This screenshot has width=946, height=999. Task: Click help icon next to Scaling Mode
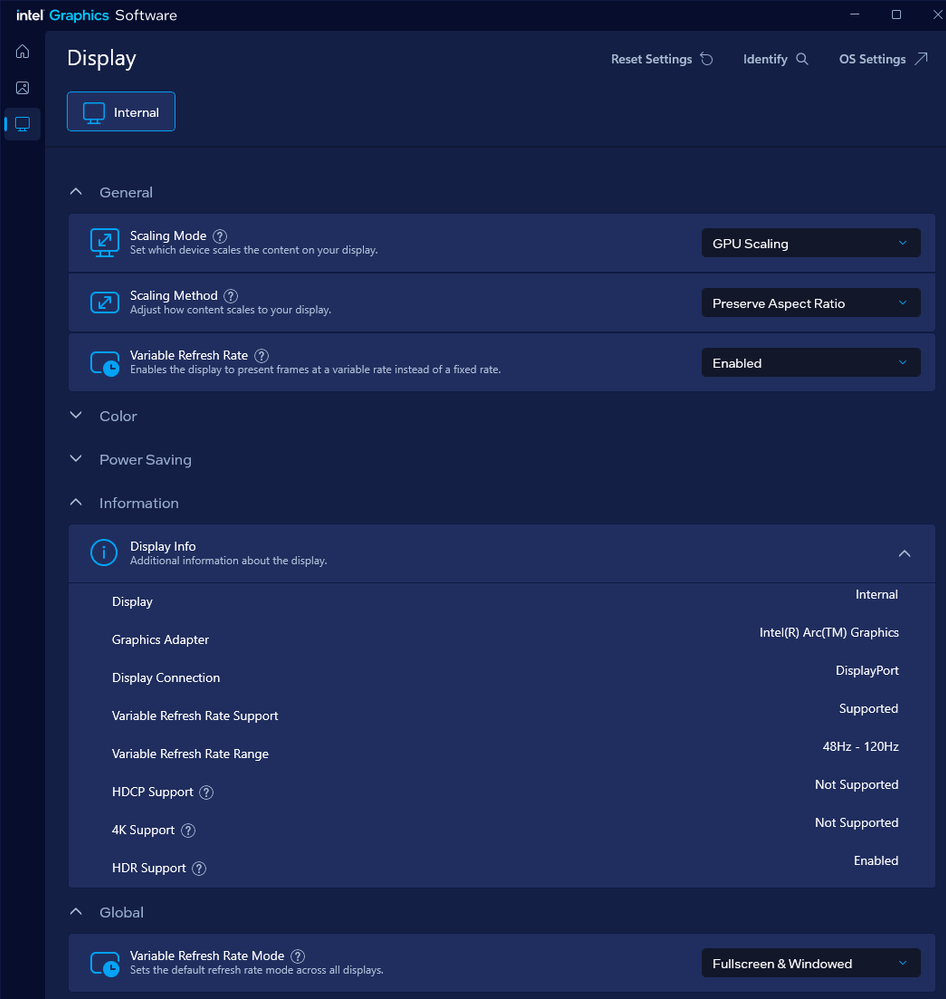220,236
